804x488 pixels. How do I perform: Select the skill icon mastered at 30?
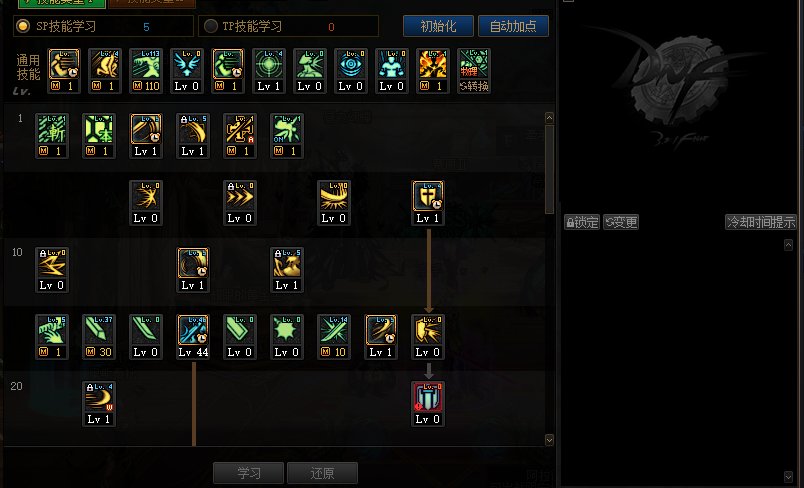[98, 337]
